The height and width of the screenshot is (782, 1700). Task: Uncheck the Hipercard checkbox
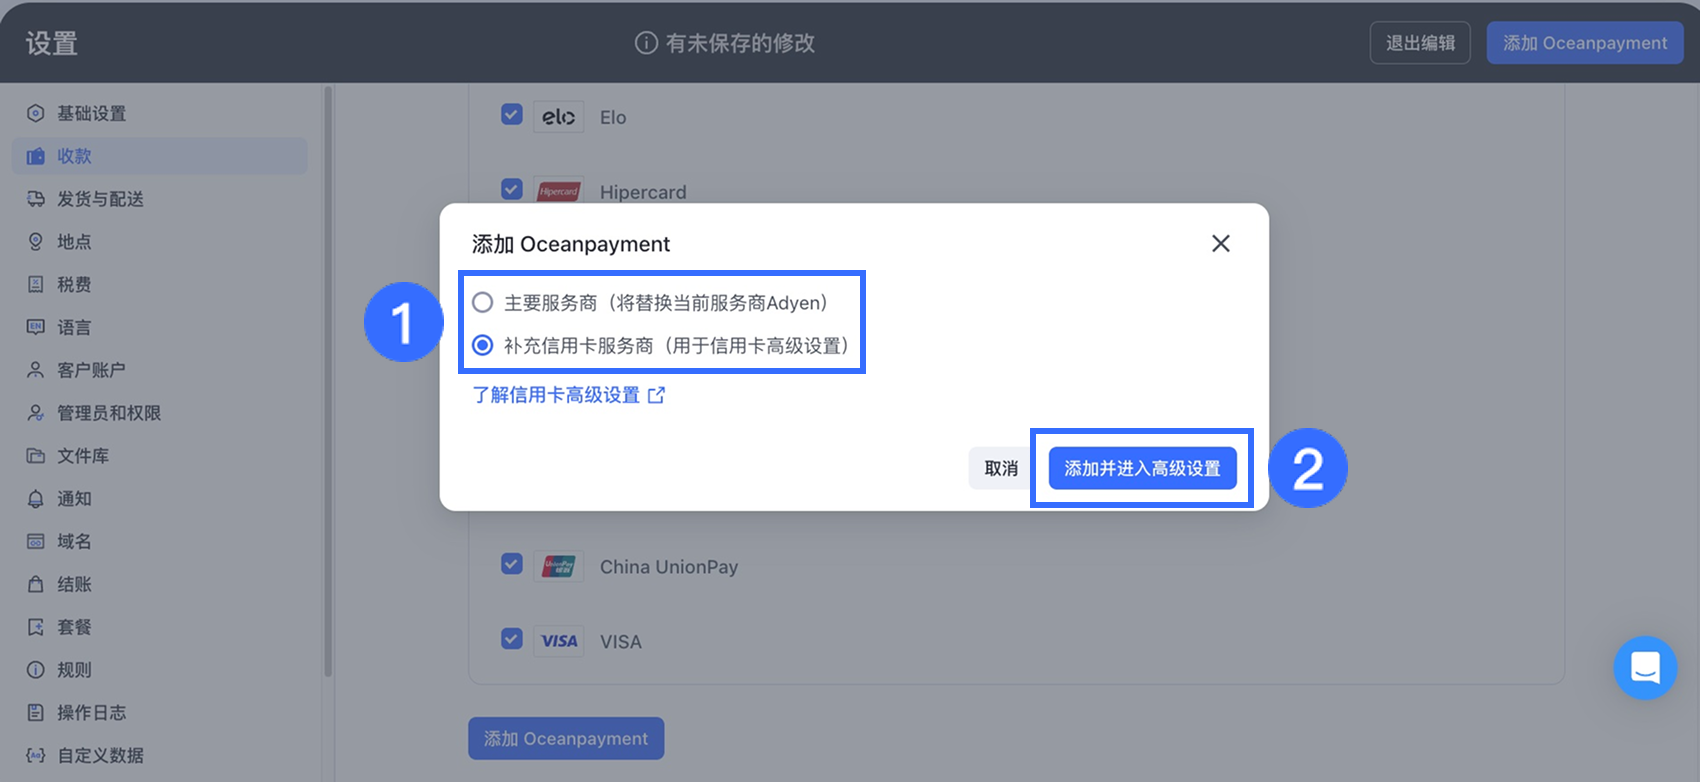512,189
